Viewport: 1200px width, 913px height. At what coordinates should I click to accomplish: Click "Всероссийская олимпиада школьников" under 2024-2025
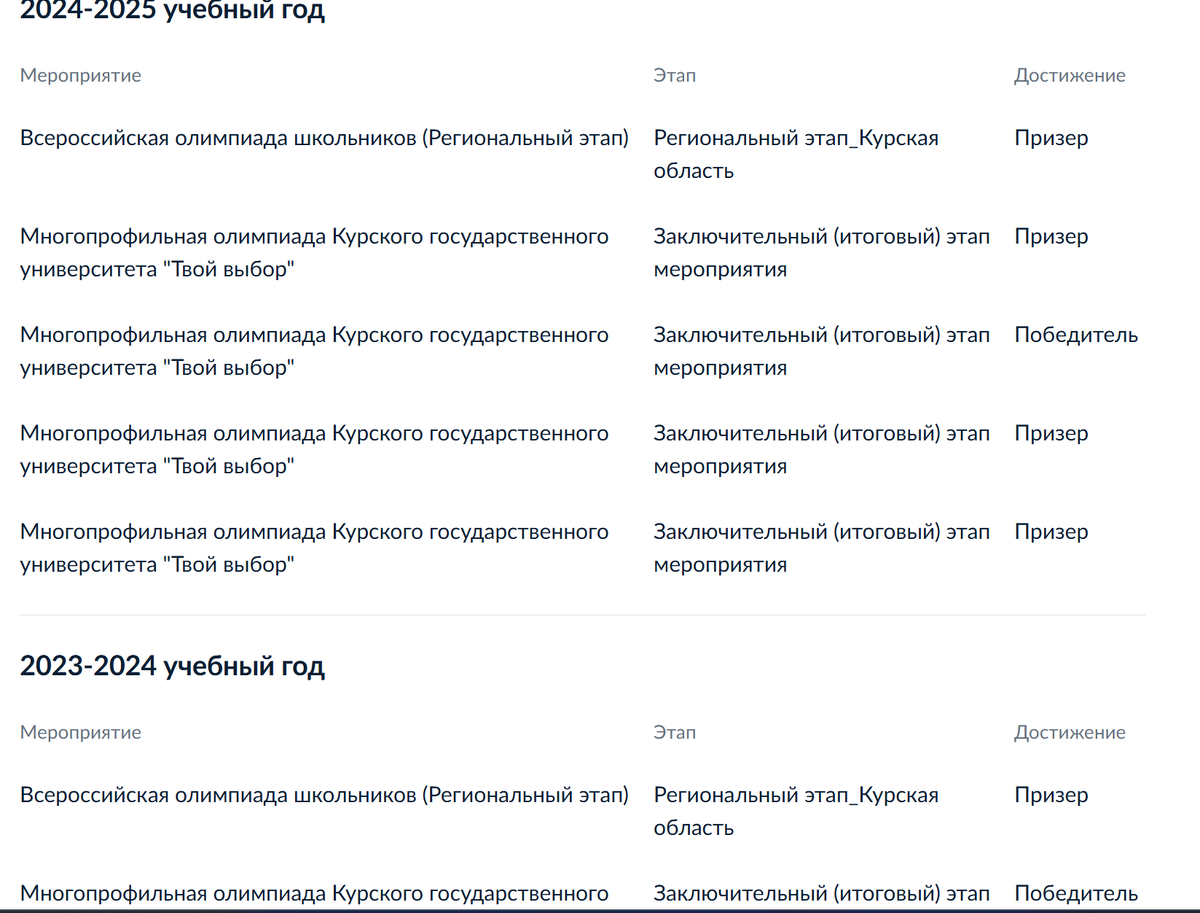pos(325,138)
